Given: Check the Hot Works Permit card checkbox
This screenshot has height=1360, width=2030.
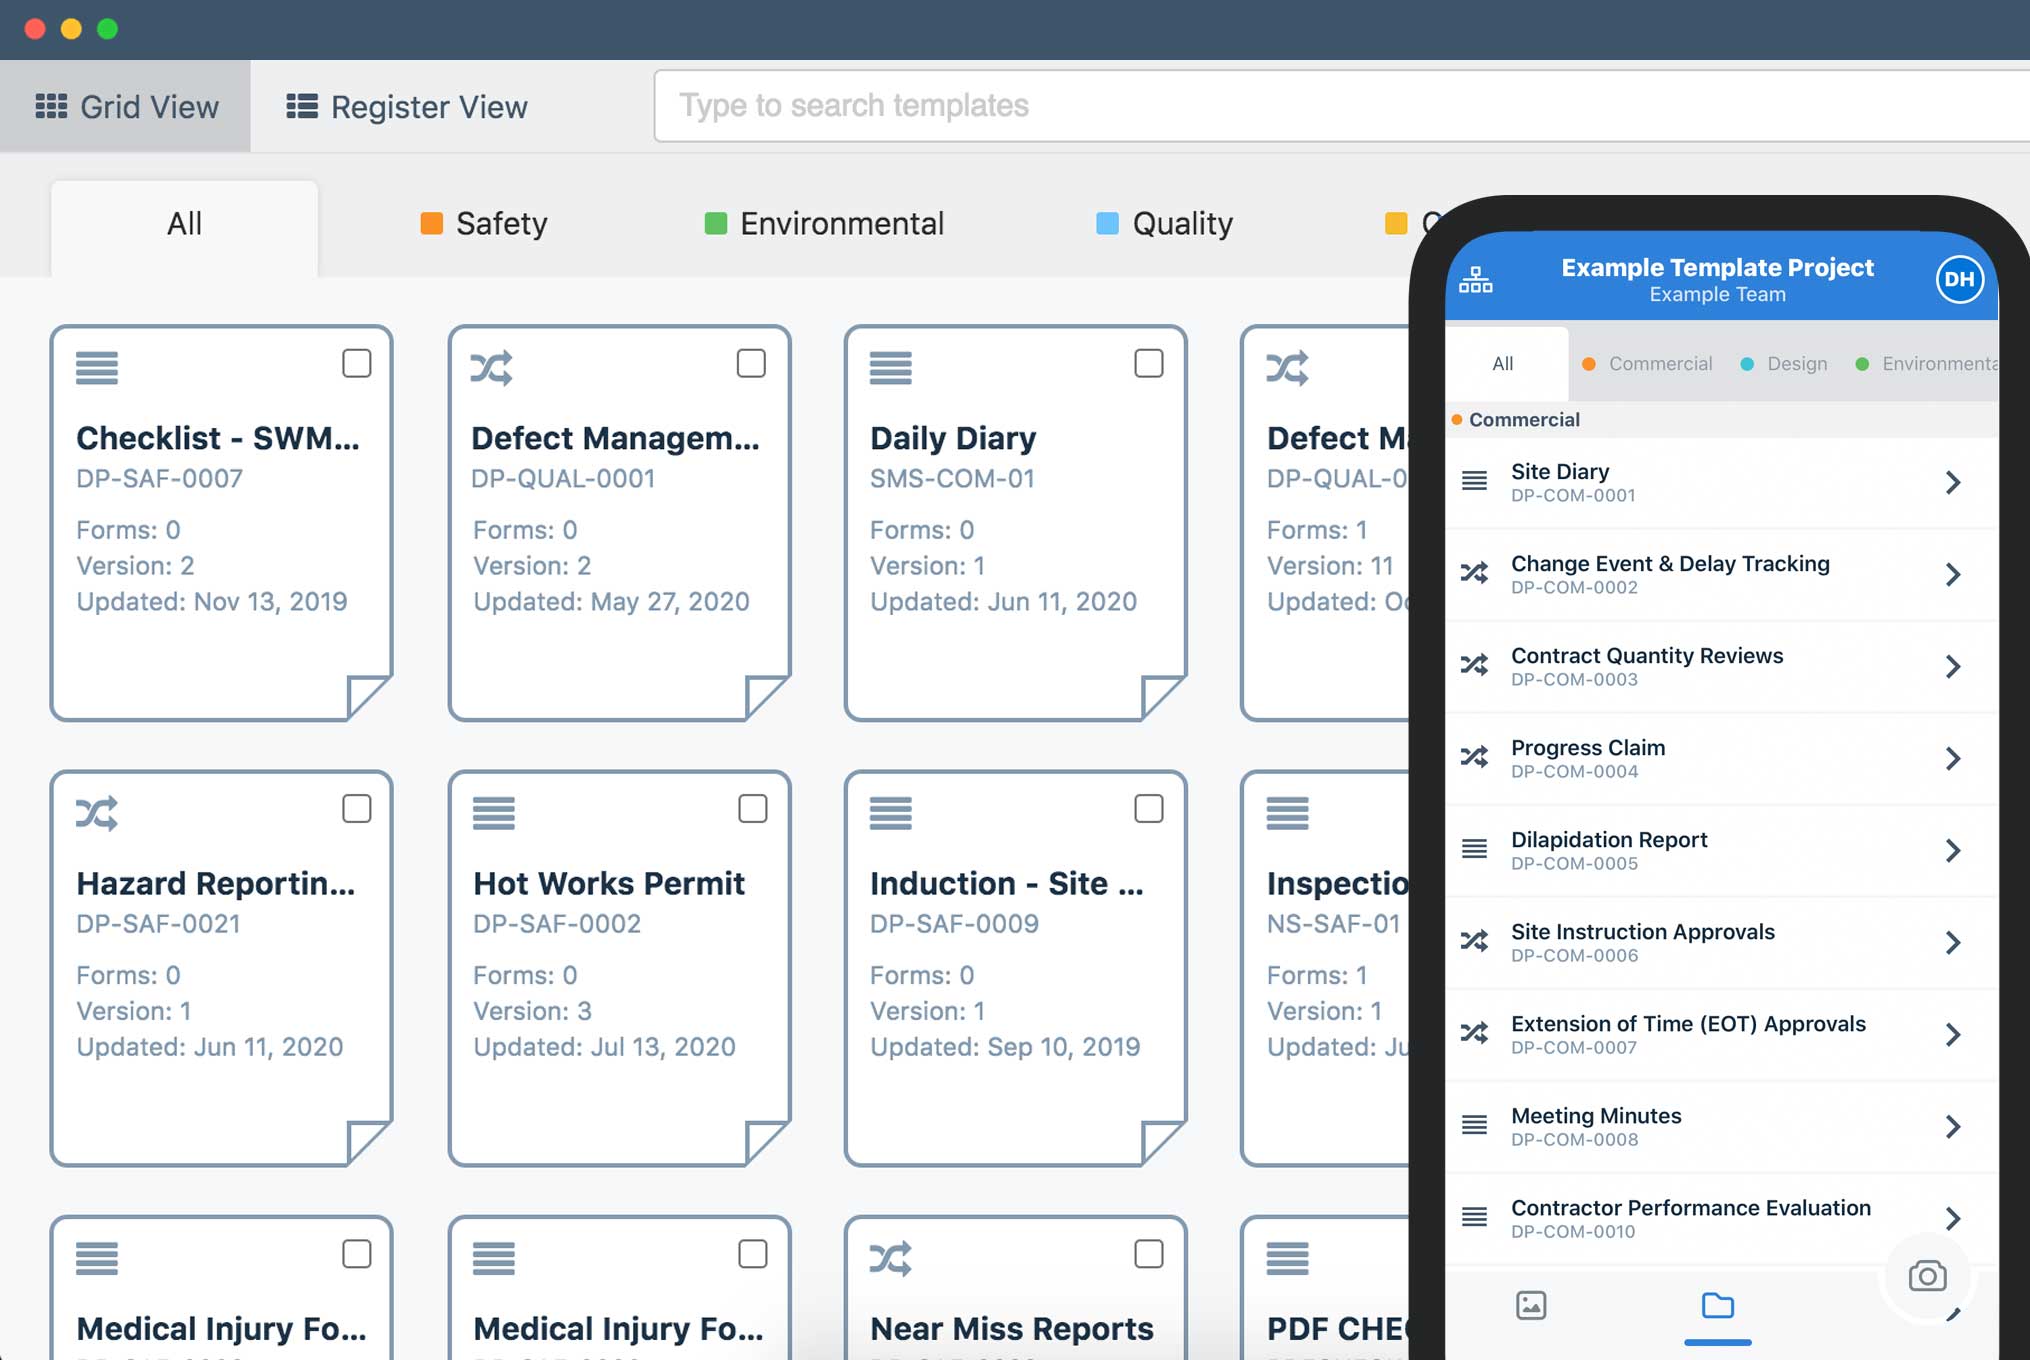Looking at the screenshot, I should click(x=753, y=808).
